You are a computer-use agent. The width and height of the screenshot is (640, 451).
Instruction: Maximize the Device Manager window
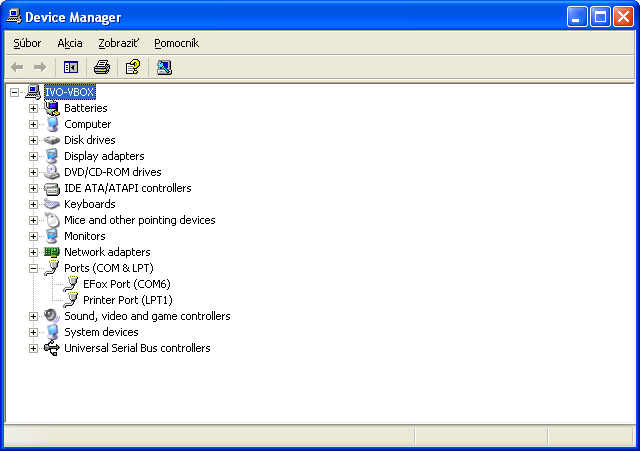pyautogui.click(x=601, y=16)
